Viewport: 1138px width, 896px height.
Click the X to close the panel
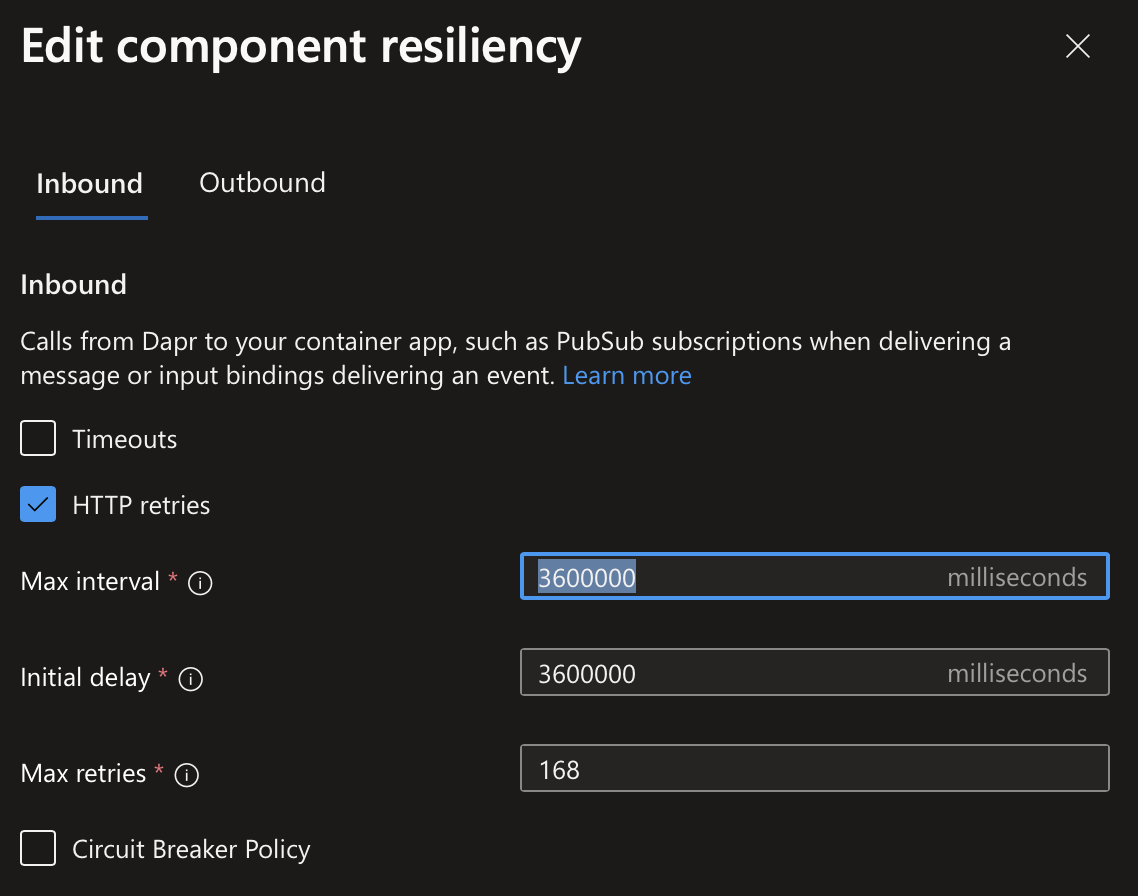pyautogui.click(x=1077, y=46)
